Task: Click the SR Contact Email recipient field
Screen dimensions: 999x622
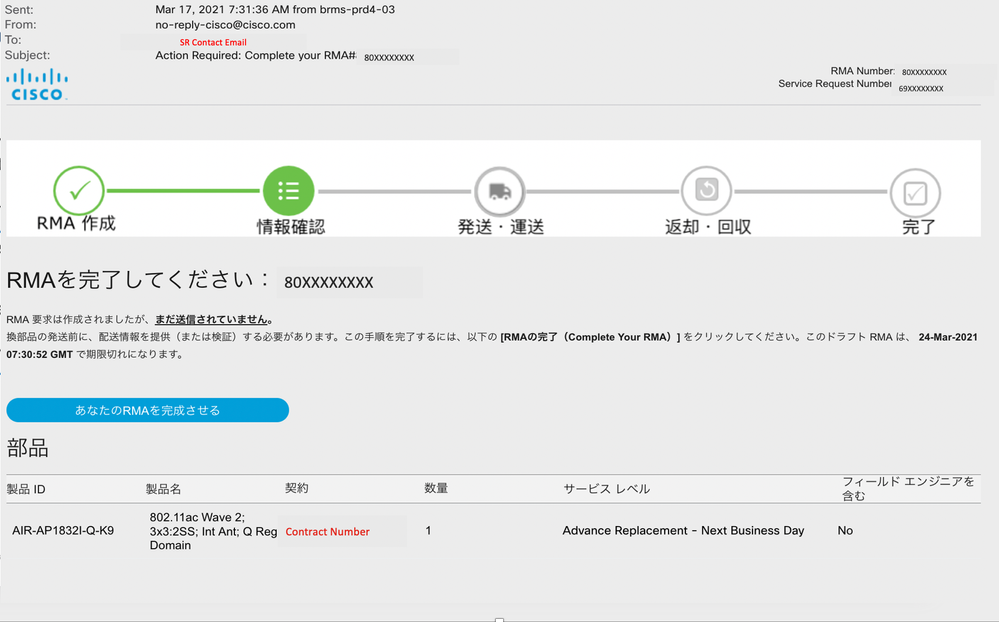Action: 213,42
